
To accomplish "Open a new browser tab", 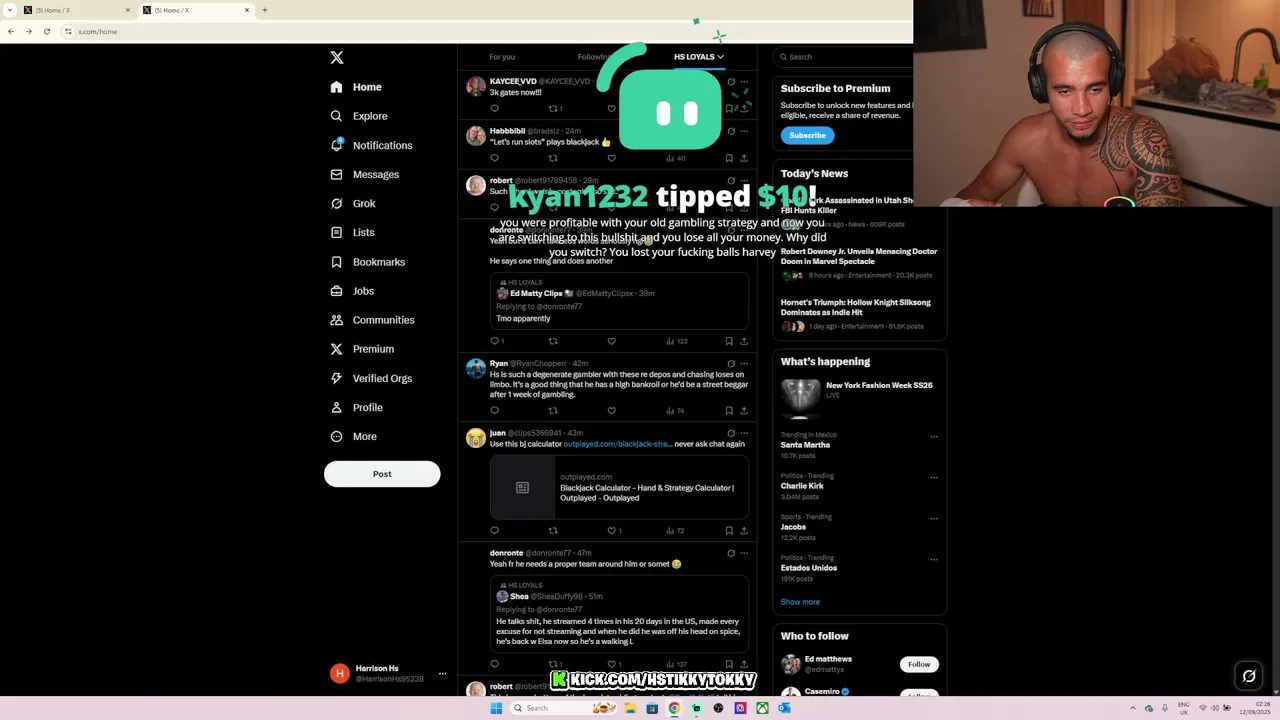I will pos(264,10).
